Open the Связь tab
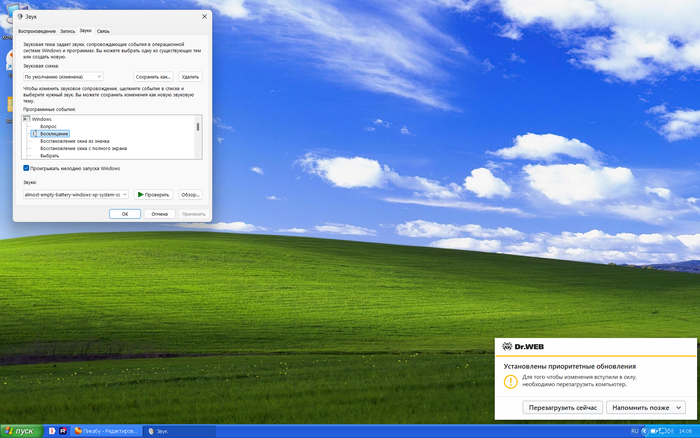This screenshot has height=438, width=700. pos(103,31)
